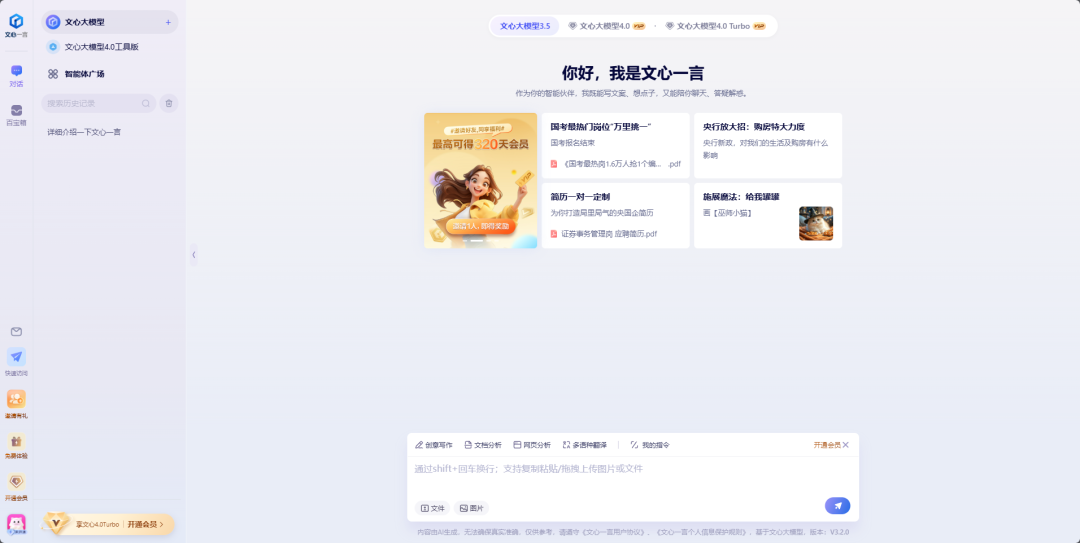Click PDF icon beside 国考最热岗 file
The image size is (1080, 543).
554,164
